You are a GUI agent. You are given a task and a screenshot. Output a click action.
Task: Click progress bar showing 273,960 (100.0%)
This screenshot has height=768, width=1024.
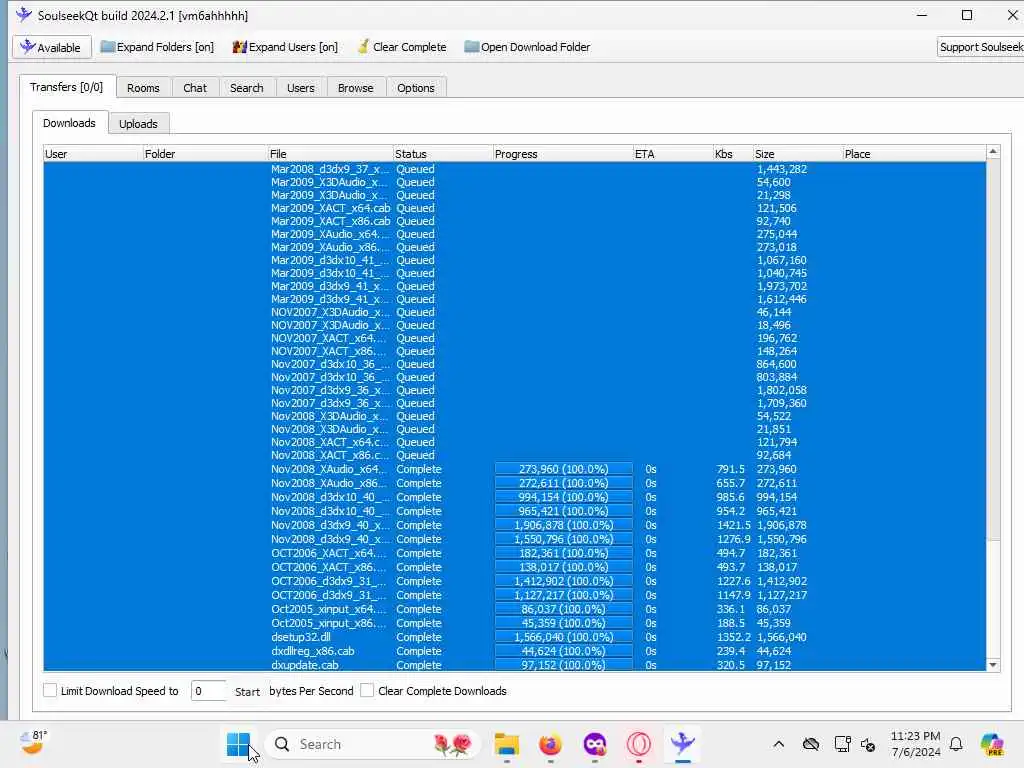pos(563,469)
